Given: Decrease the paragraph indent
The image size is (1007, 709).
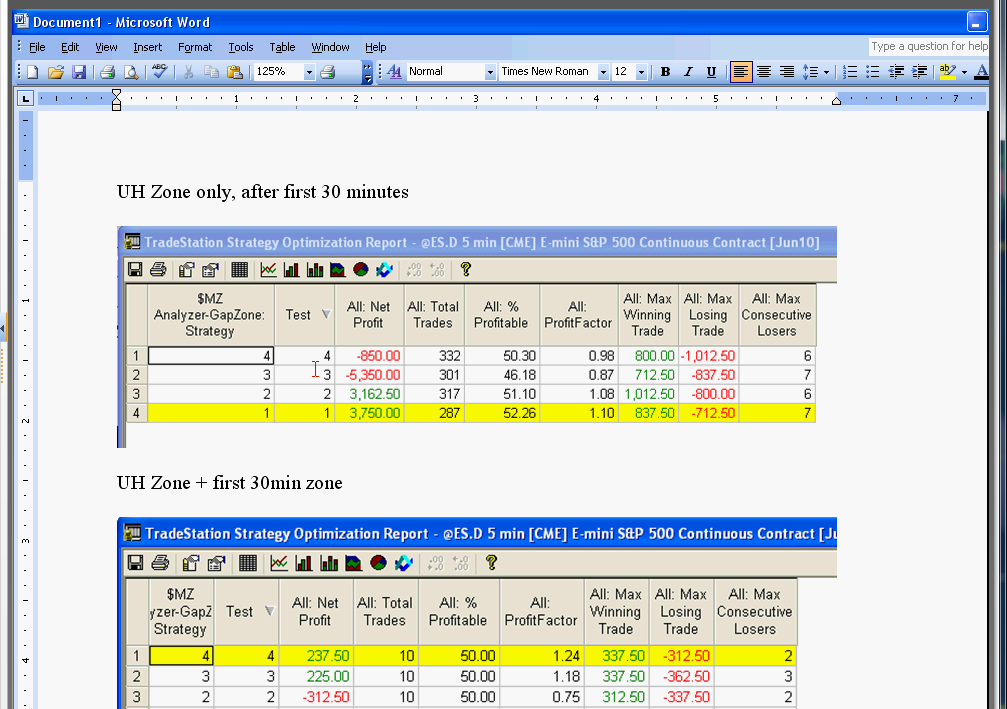Looking at the screenshot, I should pos(896,72).
